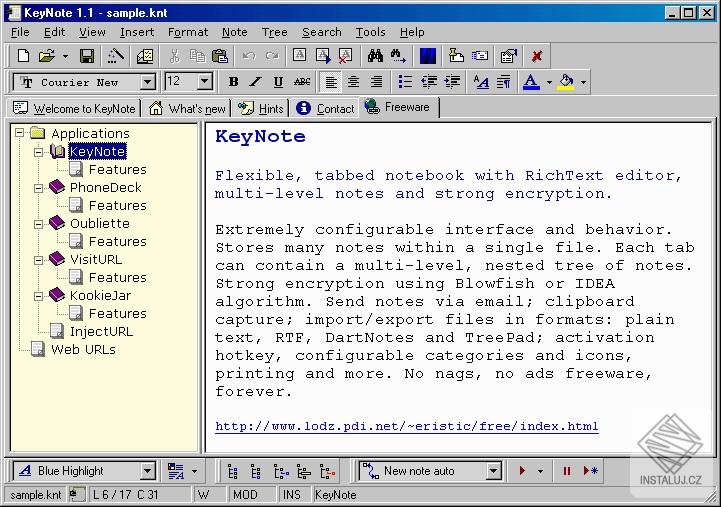Click the KeyNote heading in the editor
The image size is (721, 507).
(260, 136)
